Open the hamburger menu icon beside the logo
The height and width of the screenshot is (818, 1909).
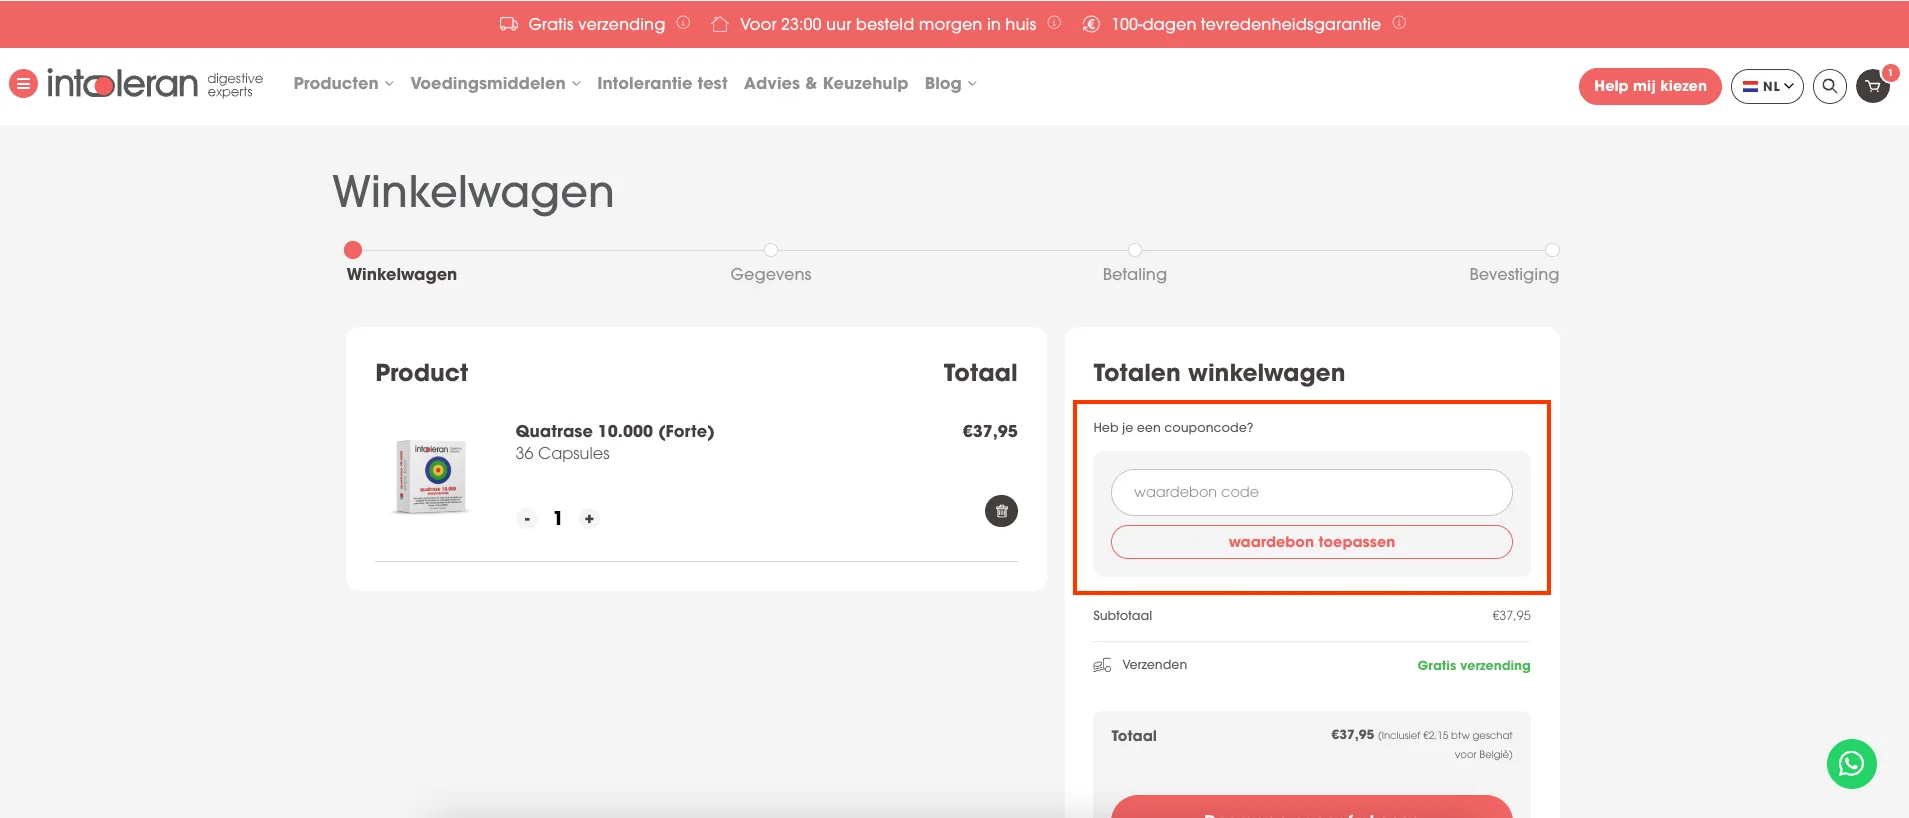click(23, 84)
